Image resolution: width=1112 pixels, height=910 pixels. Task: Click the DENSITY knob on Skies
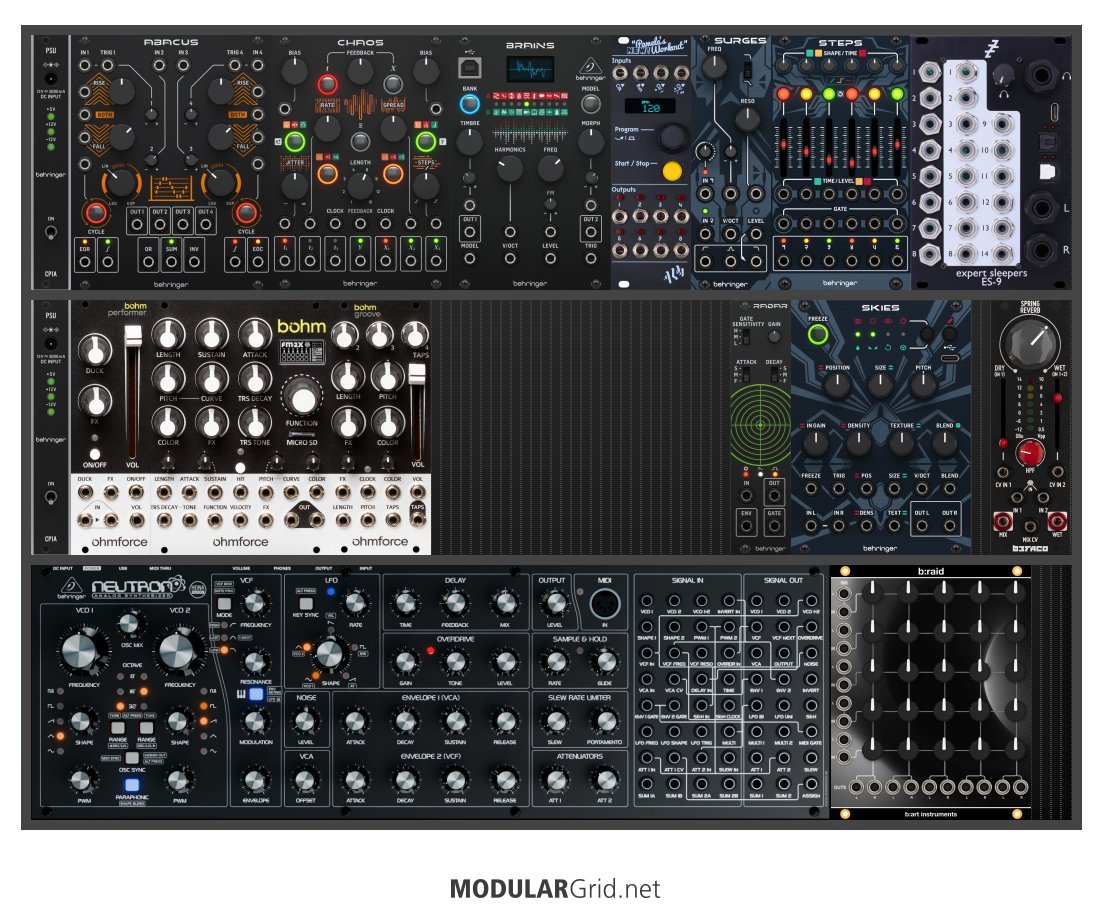(858, 443)
